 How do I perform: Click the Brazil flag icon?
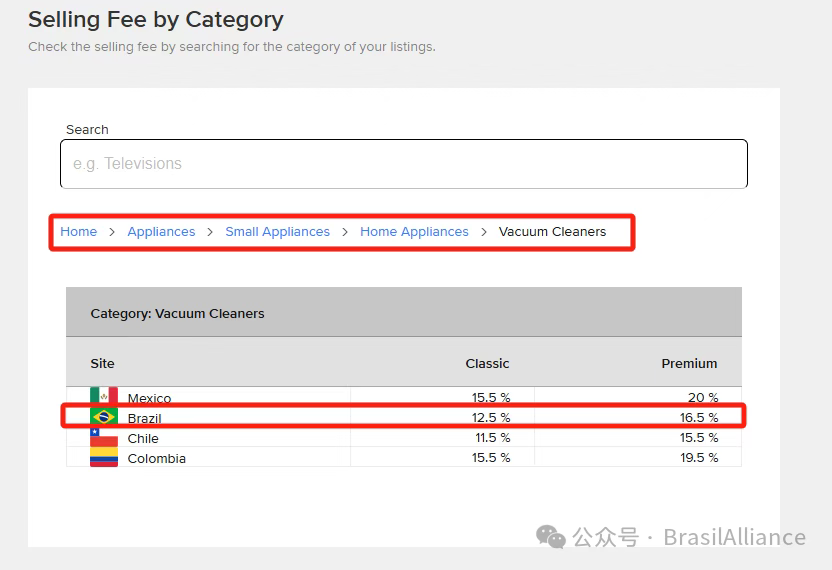(104, 417)
